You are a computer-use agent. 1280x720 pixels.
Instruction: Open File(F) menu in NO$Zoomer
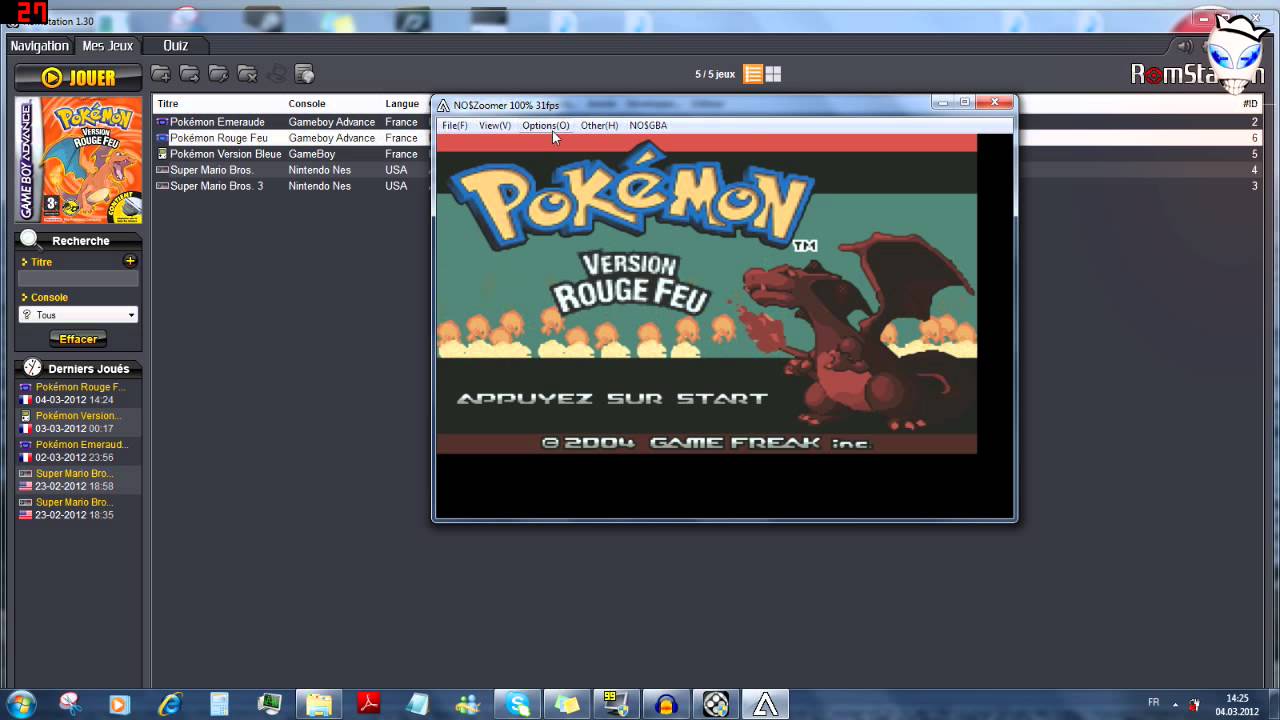point(455,125)
